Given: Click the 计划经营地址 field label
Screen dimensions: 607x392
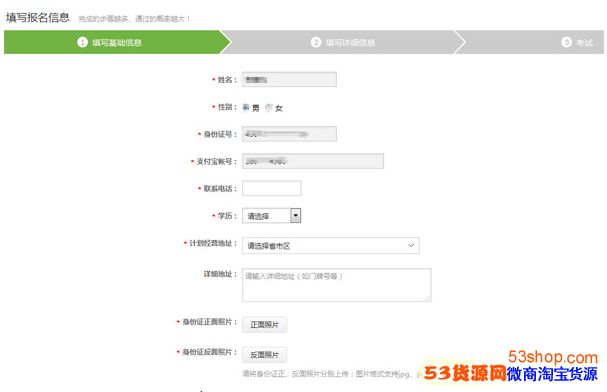Looking at the screenshot, I should 213,243.
